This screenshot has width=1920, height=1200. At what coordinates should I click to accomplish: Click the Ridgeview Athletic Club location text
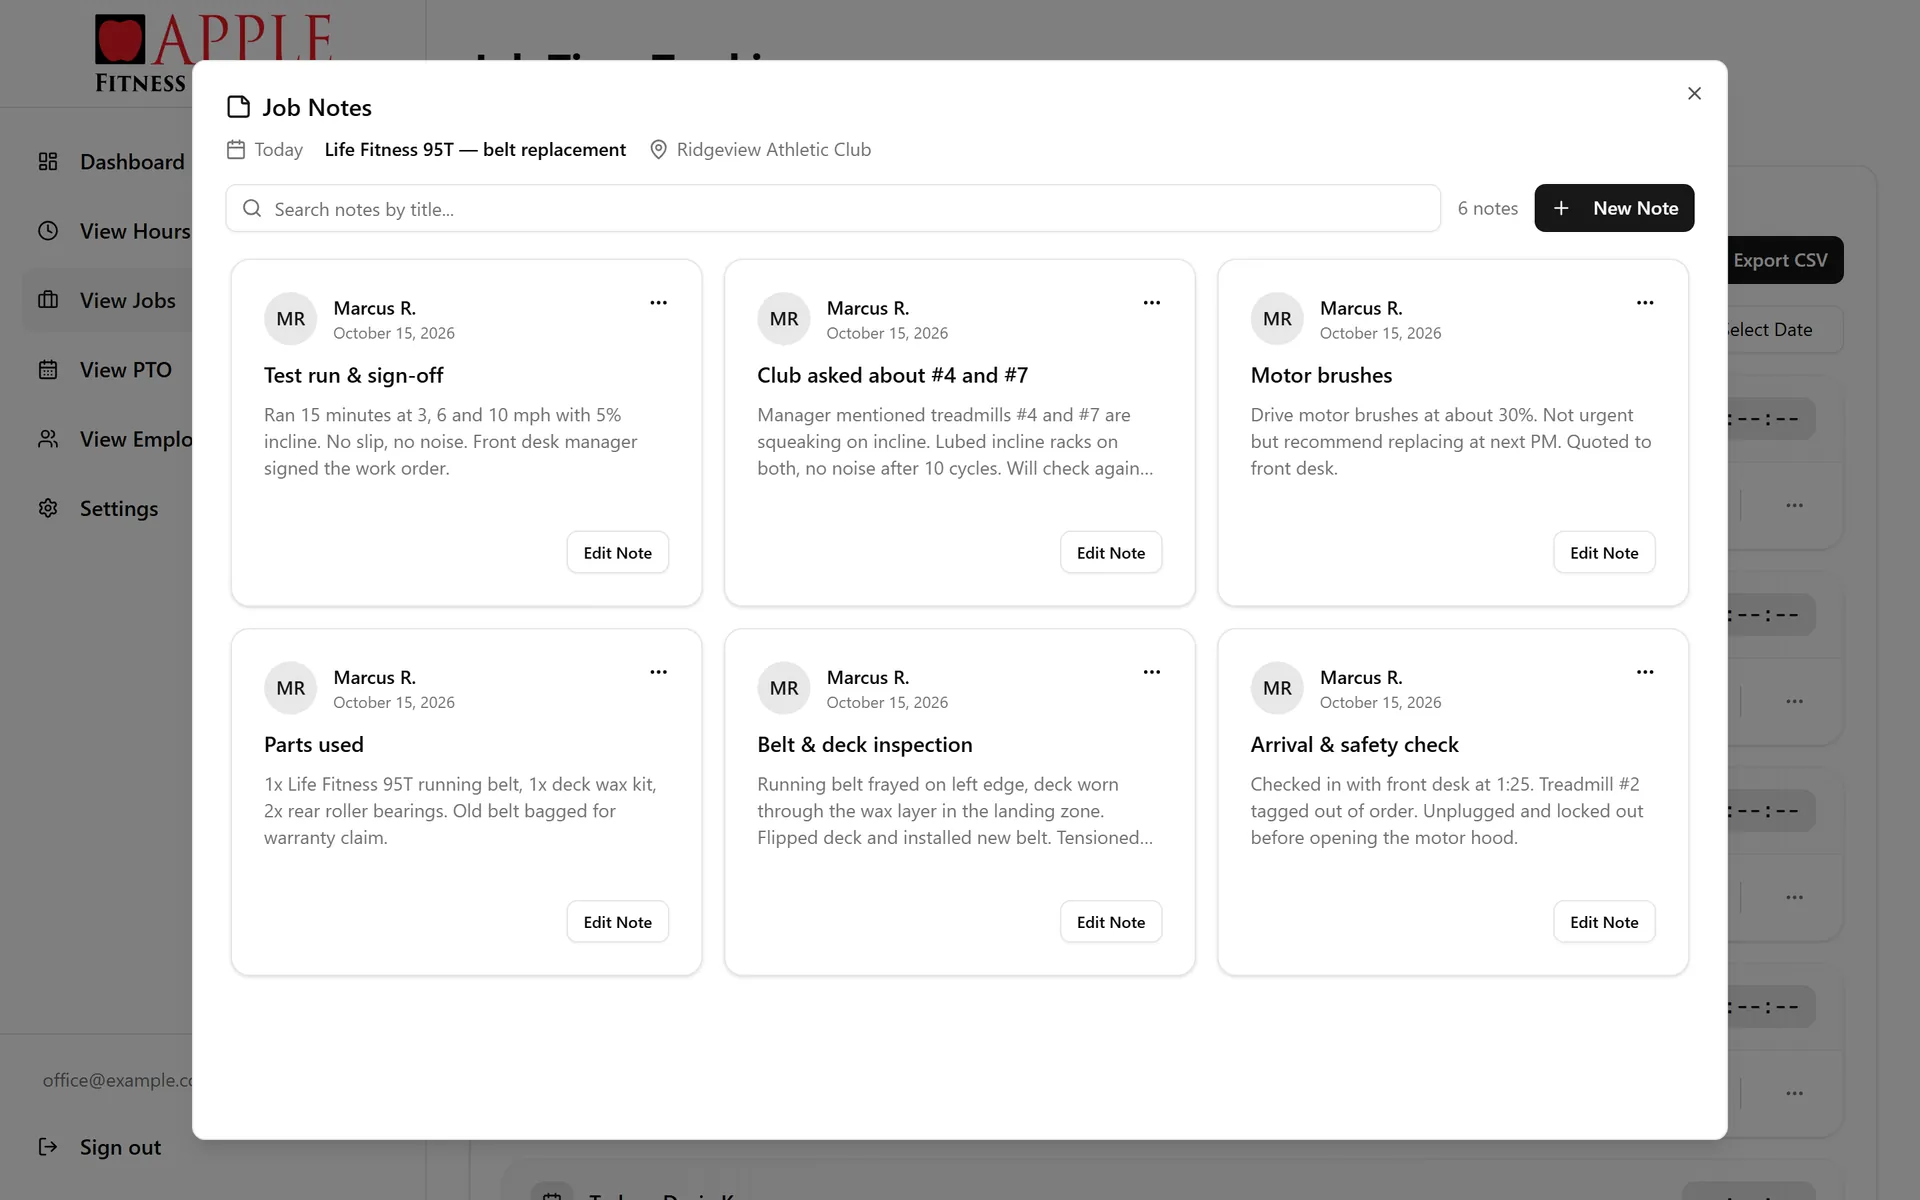coord(773,149)
